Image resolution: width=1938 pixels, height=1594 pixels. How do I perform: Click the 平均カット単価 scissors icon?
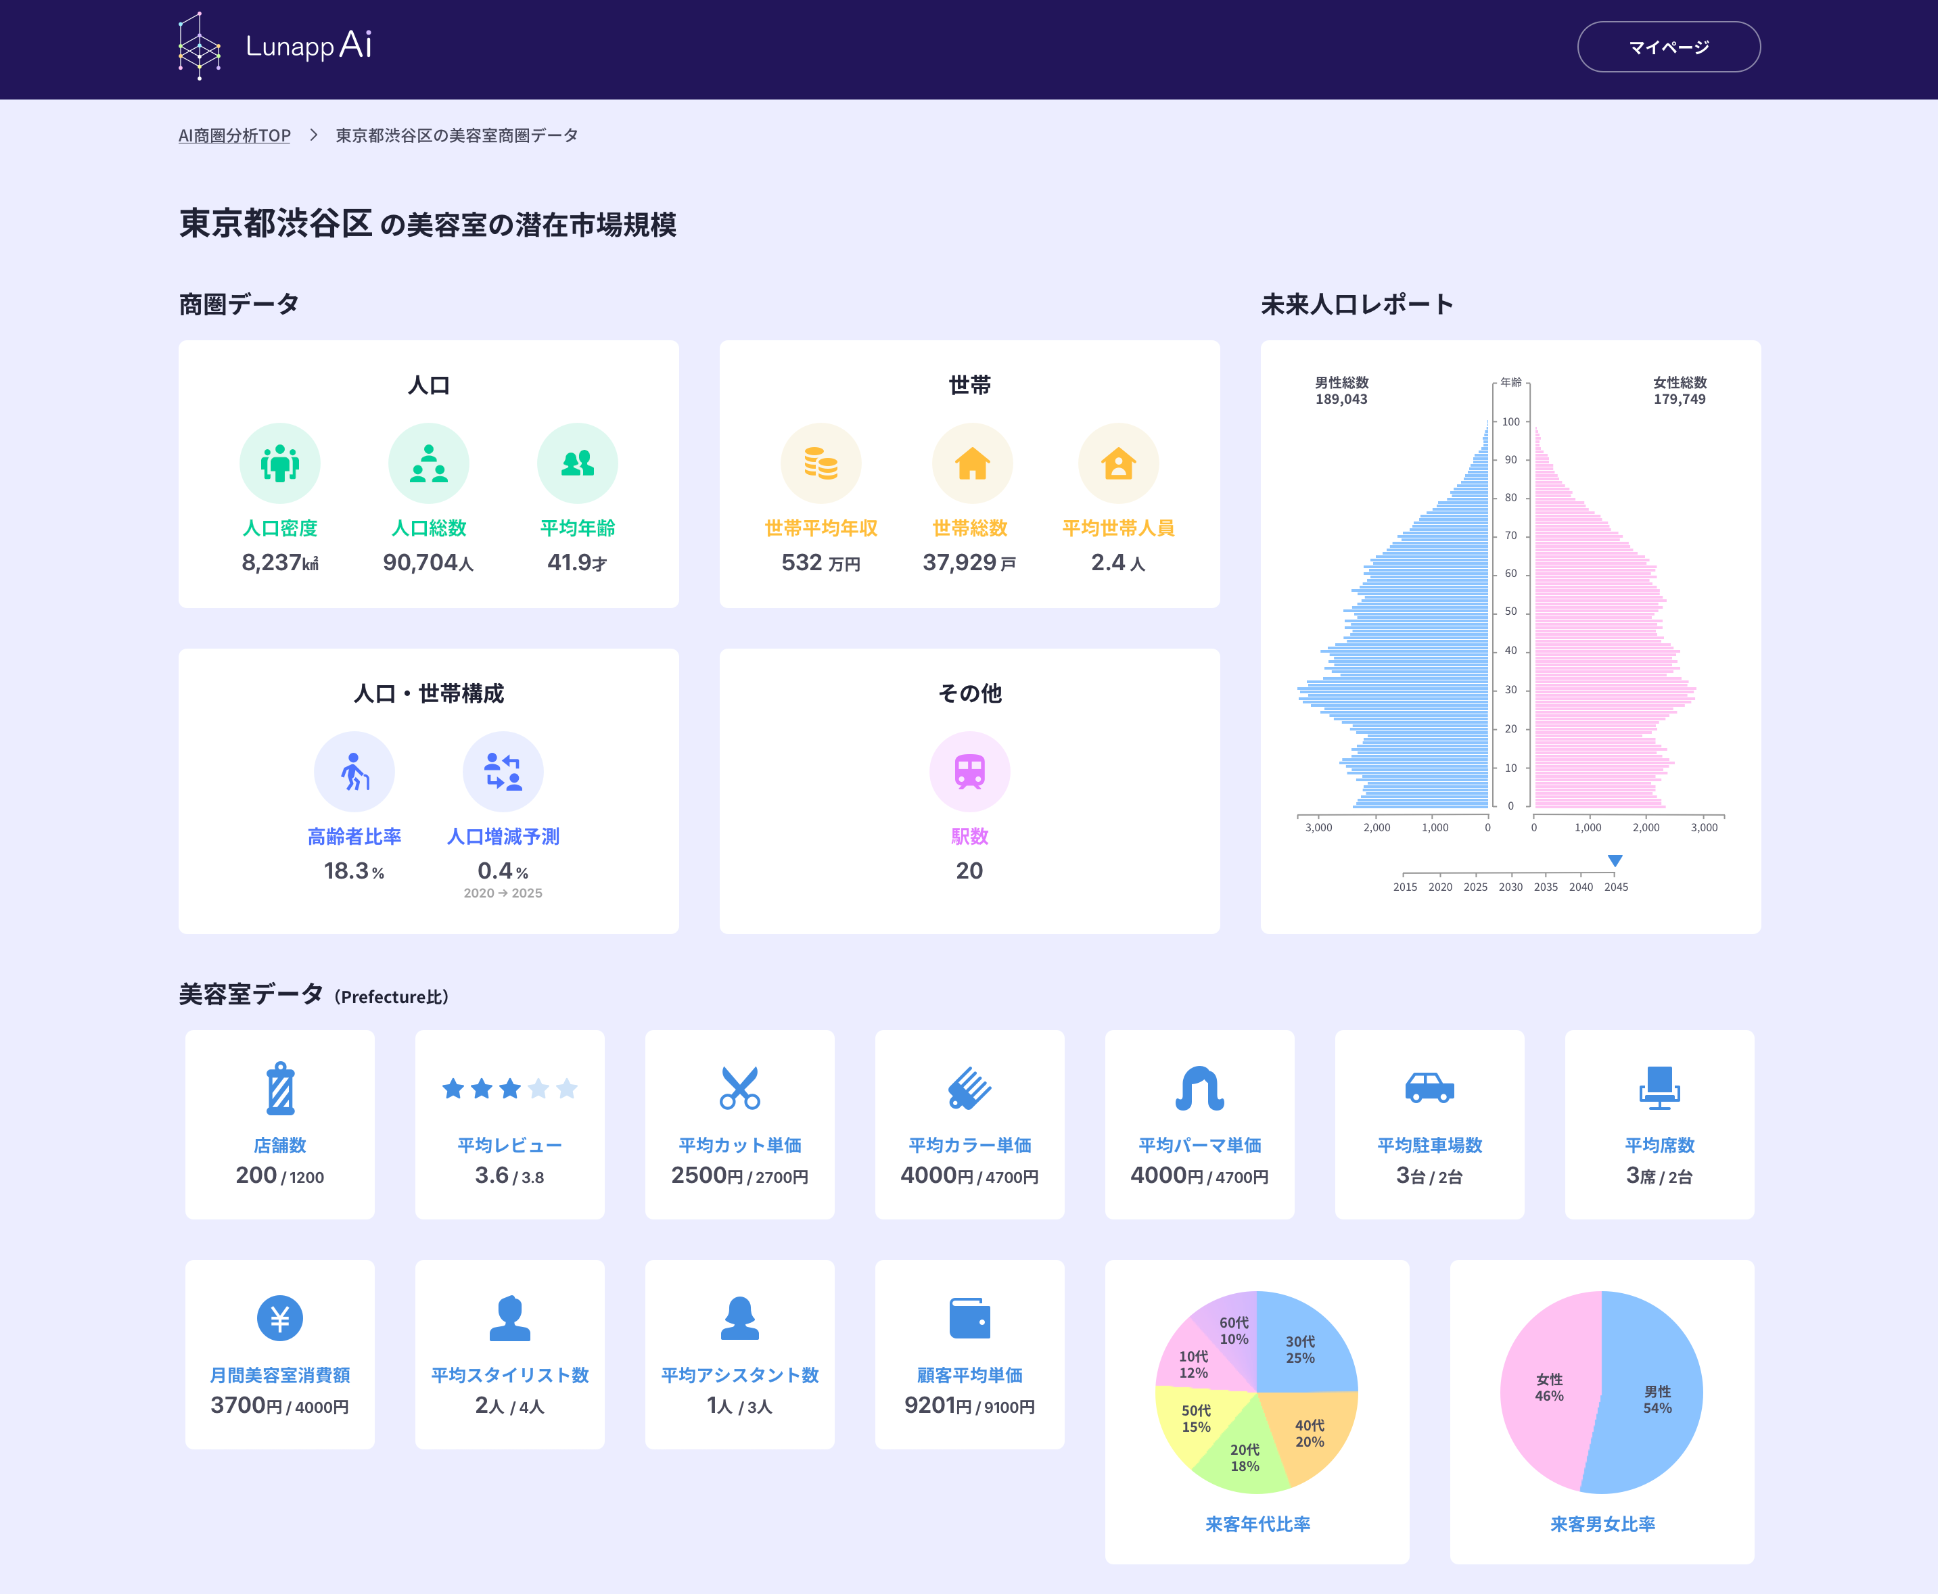(739, 1088)
